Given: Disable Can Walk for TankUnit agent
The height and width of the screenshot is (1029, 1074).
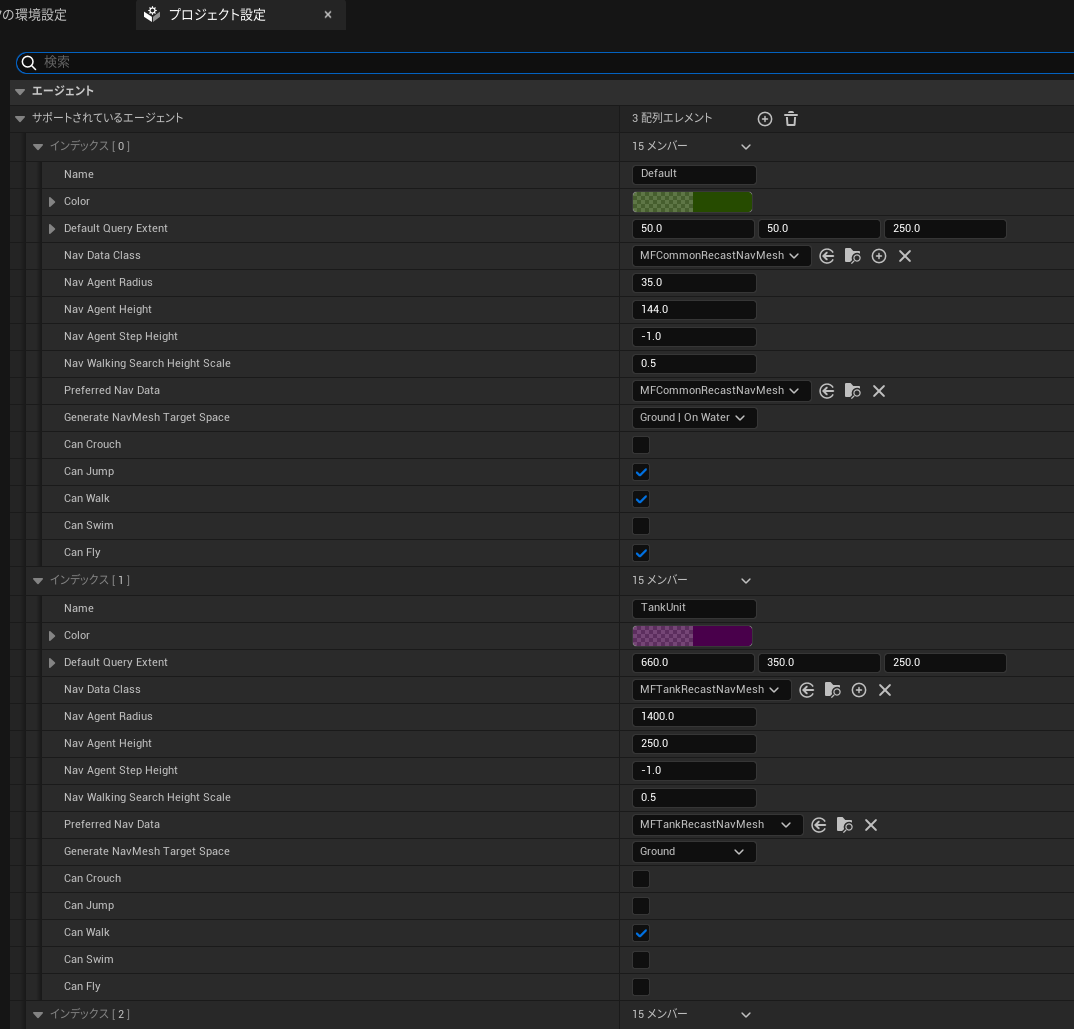Looking at the screenshot, I should coord(641,933).
